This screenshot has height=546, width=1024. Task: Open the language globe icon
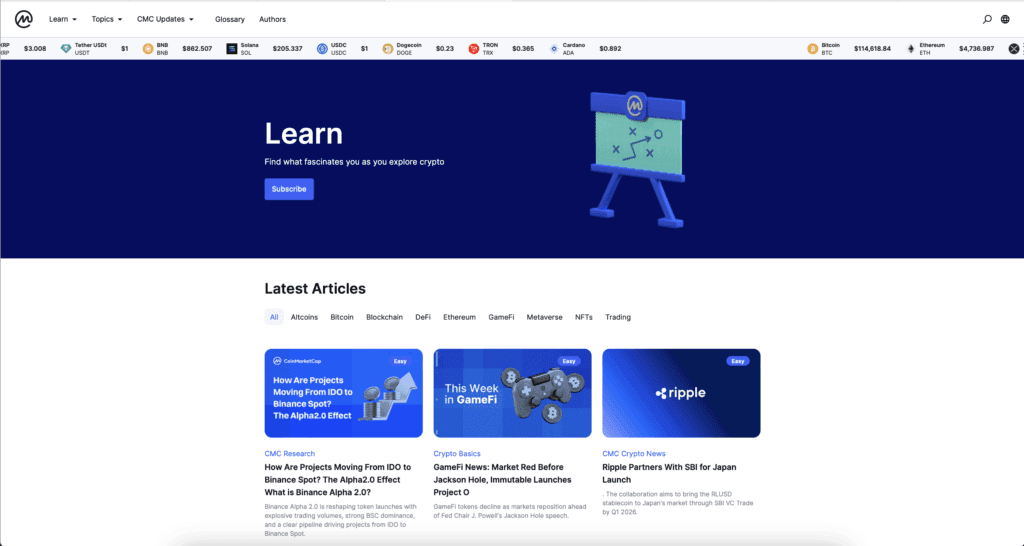tap(1005, 19)
